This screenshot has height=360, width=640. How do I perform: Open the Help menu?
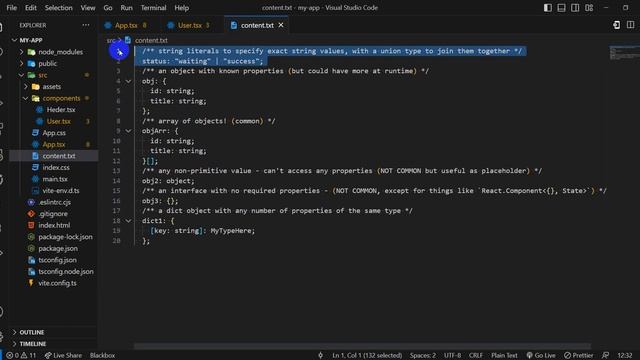pos(182,8)
